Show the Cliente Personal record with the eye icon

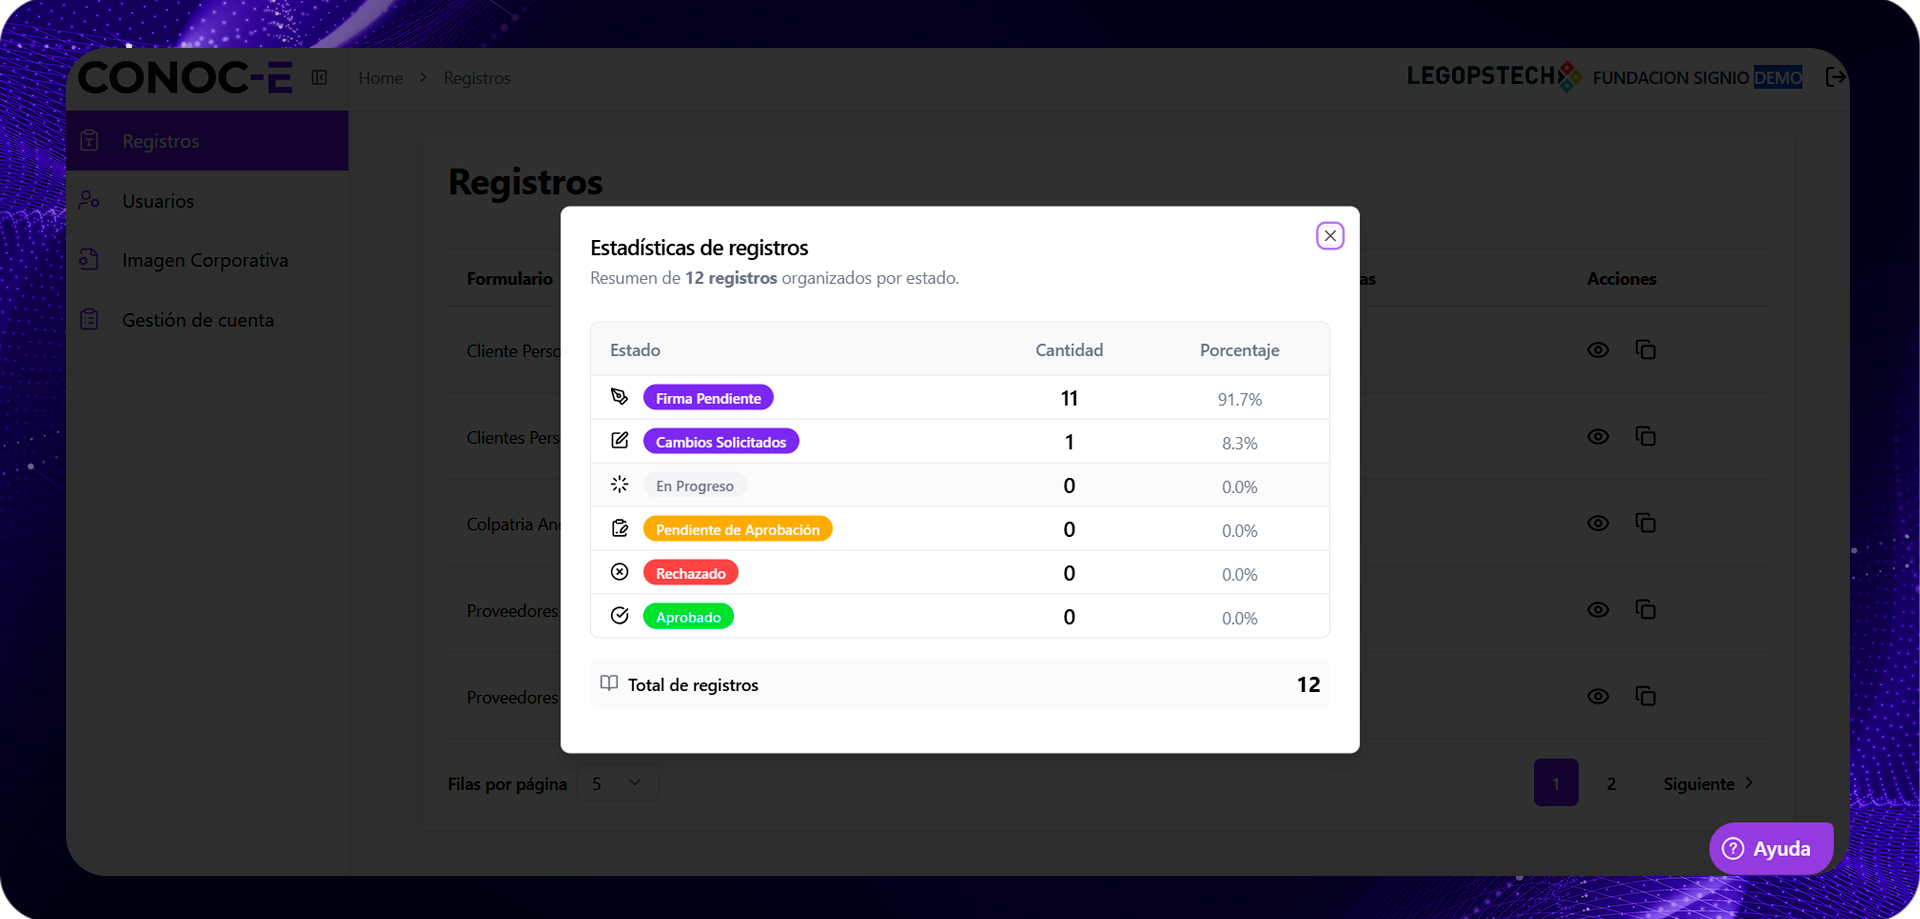pos(1598,350)
